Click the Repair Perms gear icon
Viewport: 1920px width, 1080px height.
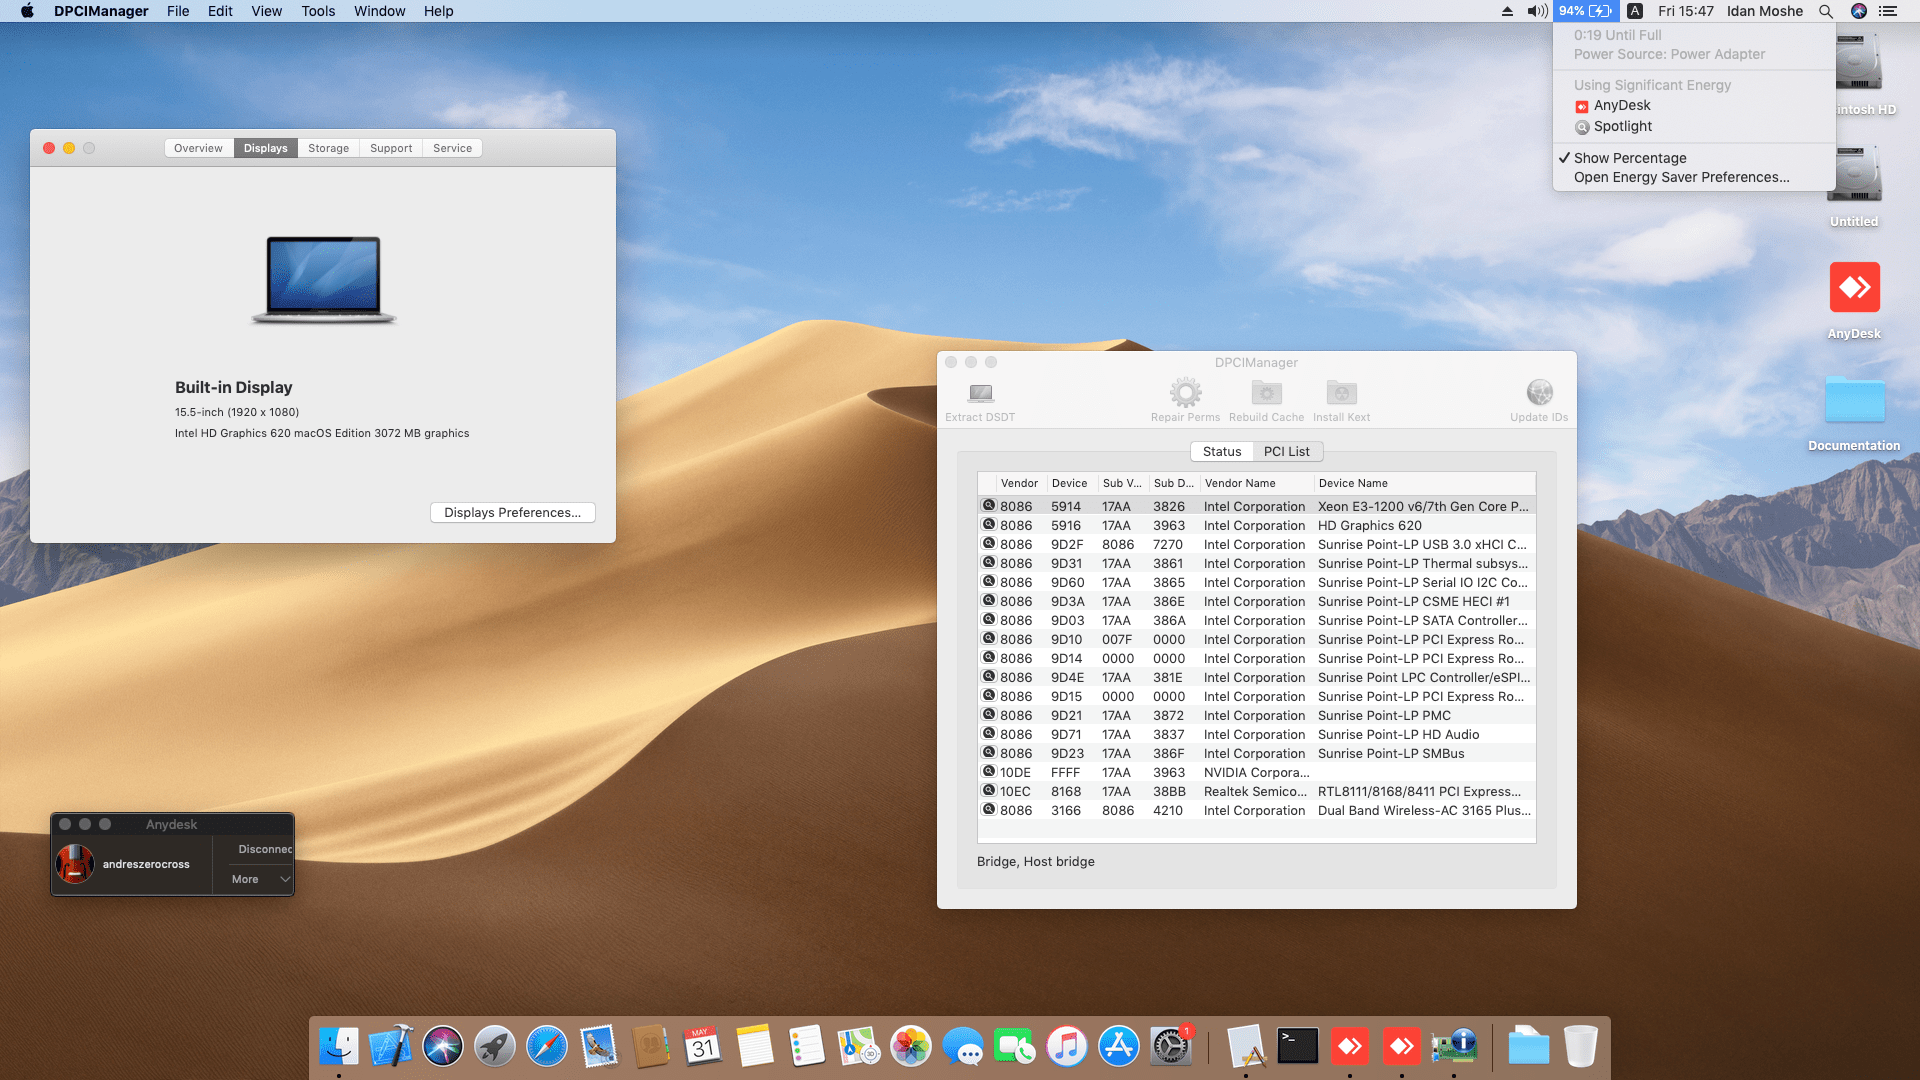coord(1185,393)
